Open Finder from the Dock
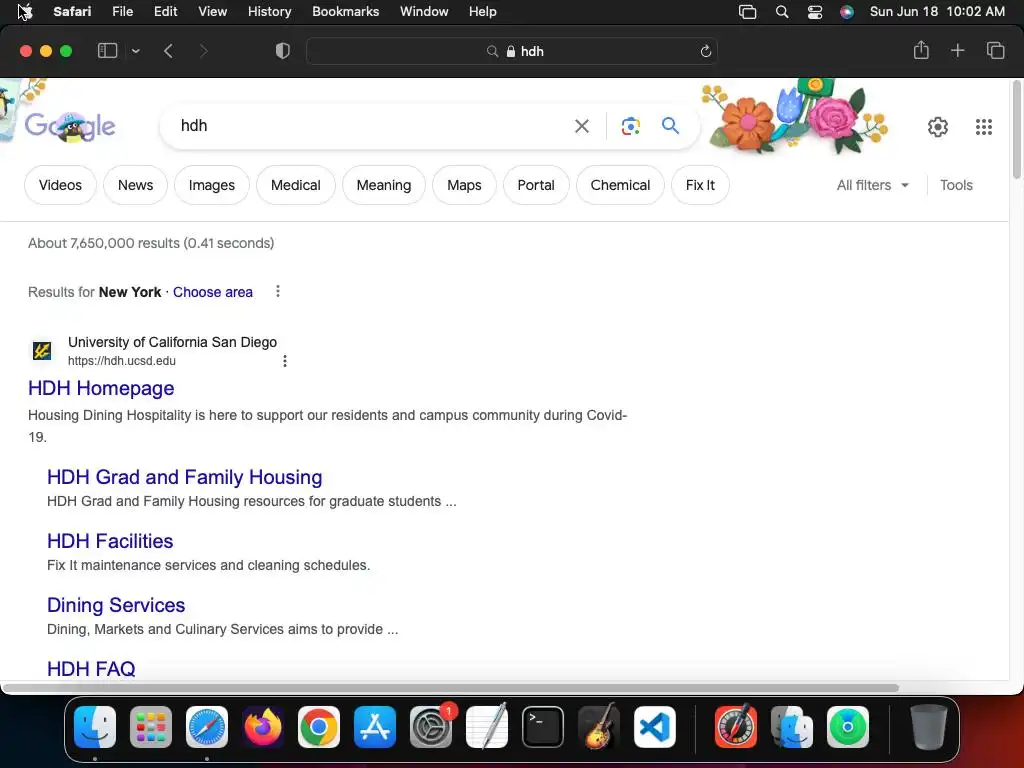Screen dimensions: 1024x768 point(95,727)
